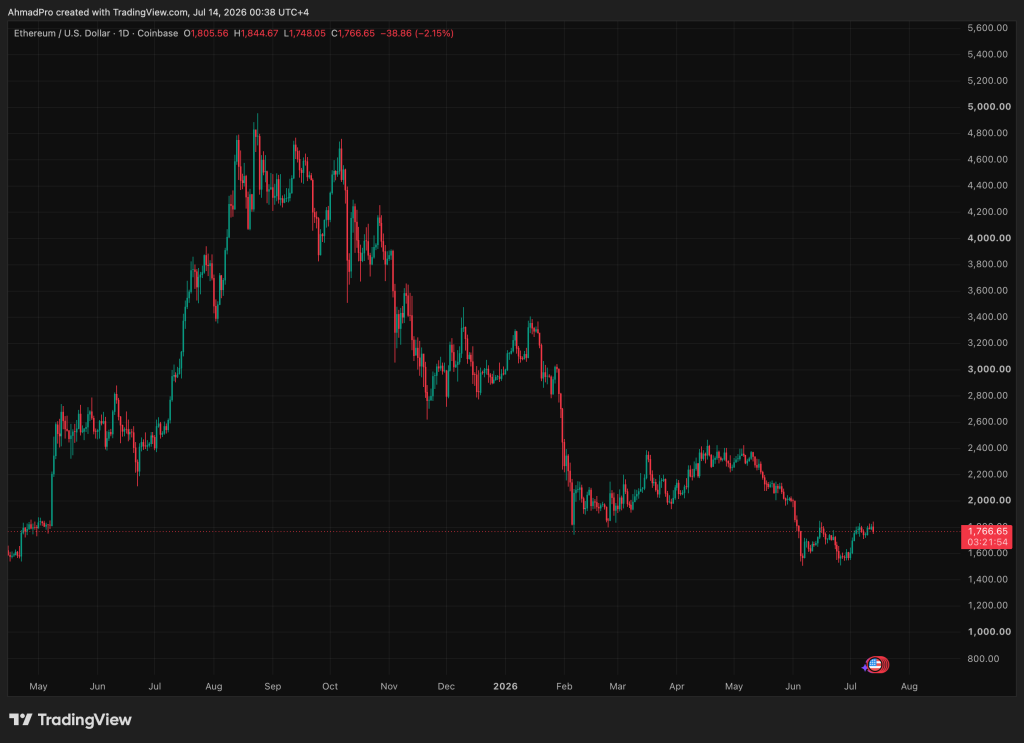The width and height of the screenshot is (1024, 743).
Task: Click the 2,800.00 price axis label
Action: pyautogui.click(x=987, y=396)
